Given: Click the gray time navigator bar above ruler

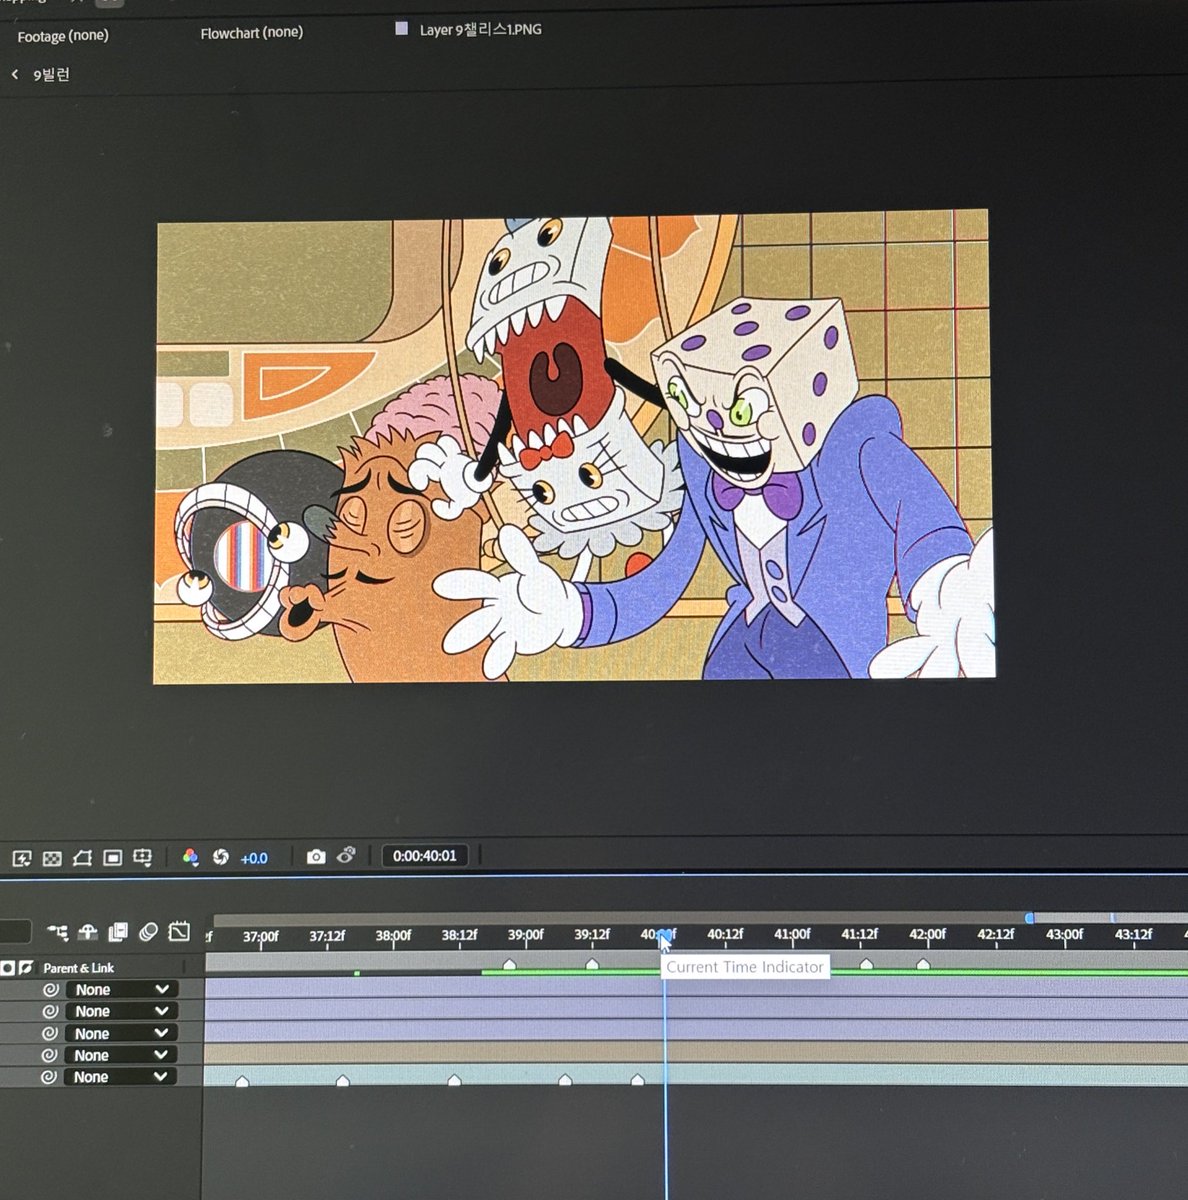Looking at the screenshot, I should click(620, 918).
